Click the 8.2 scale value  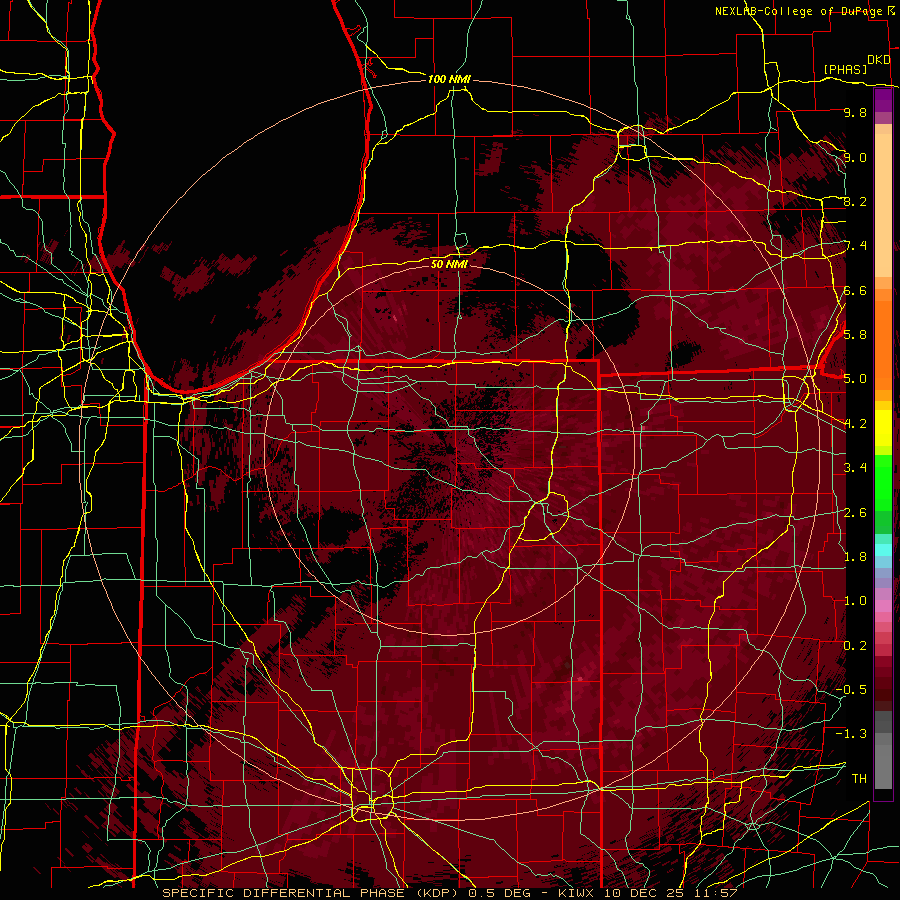[855, 201]
